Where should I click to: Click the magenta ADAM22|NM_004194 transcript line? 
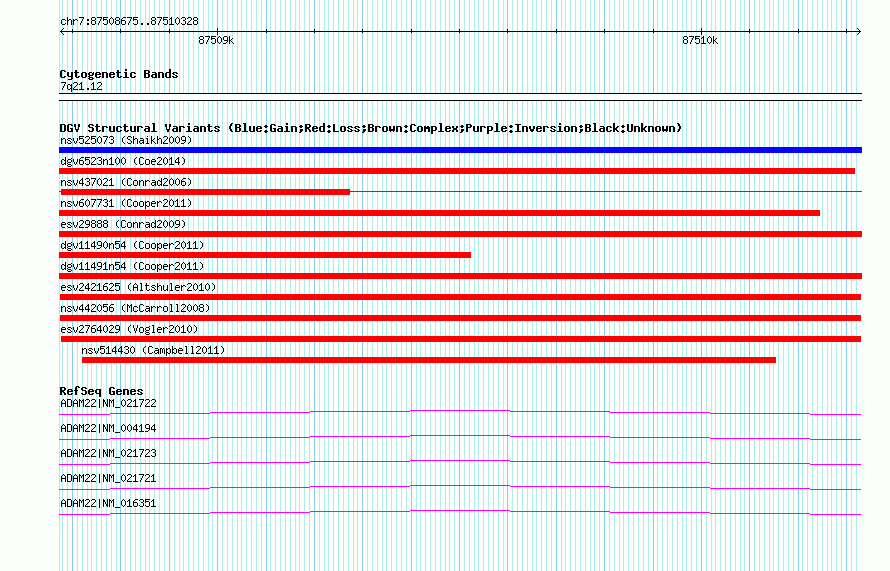pos(460,438)
